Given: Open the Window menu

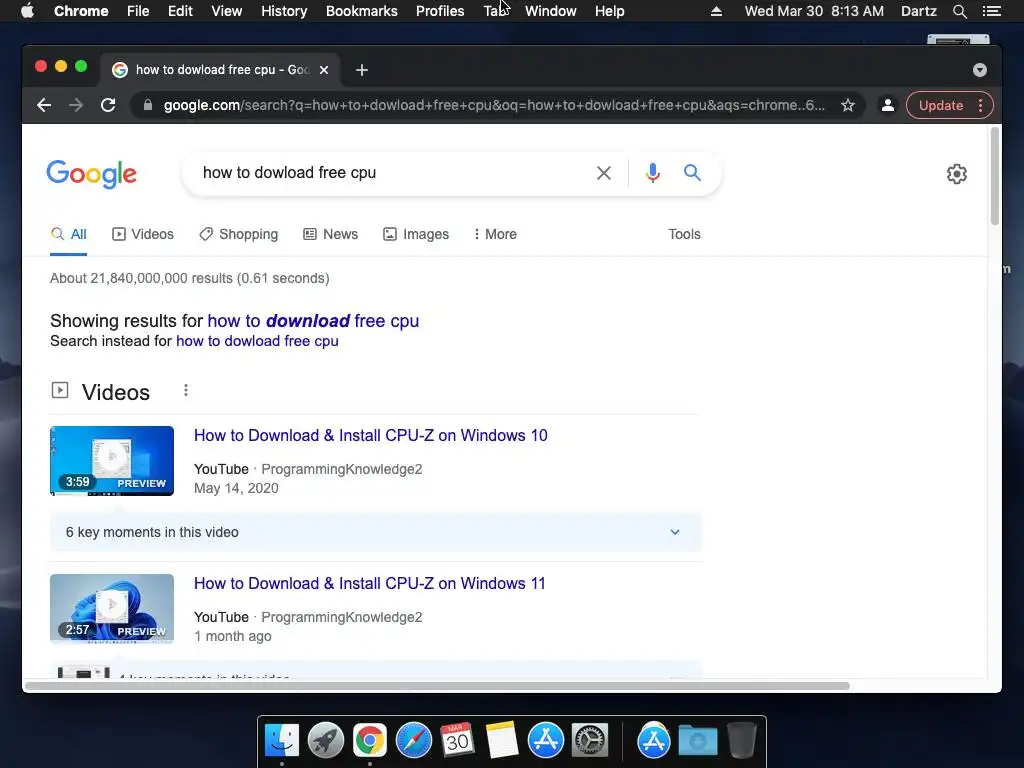Looking at the screenshot, I should [551, 11].
